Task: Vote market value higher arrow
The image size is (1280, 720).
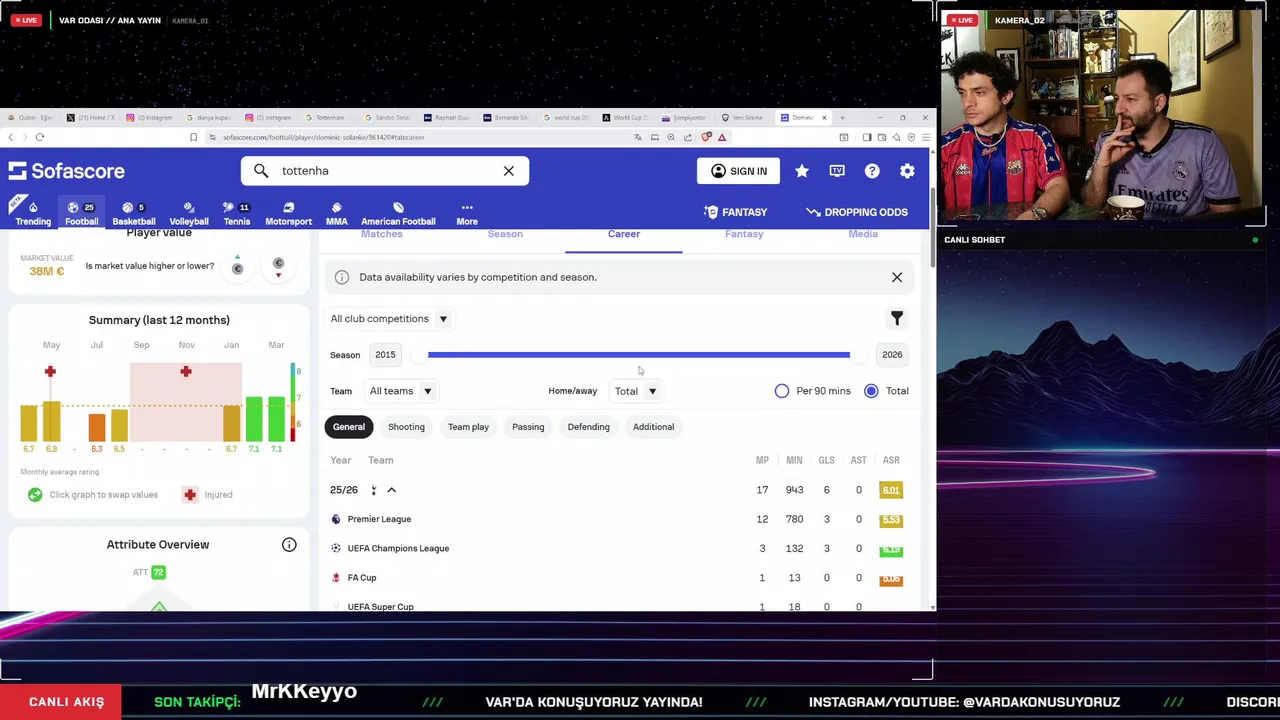Action: (237, 266)
